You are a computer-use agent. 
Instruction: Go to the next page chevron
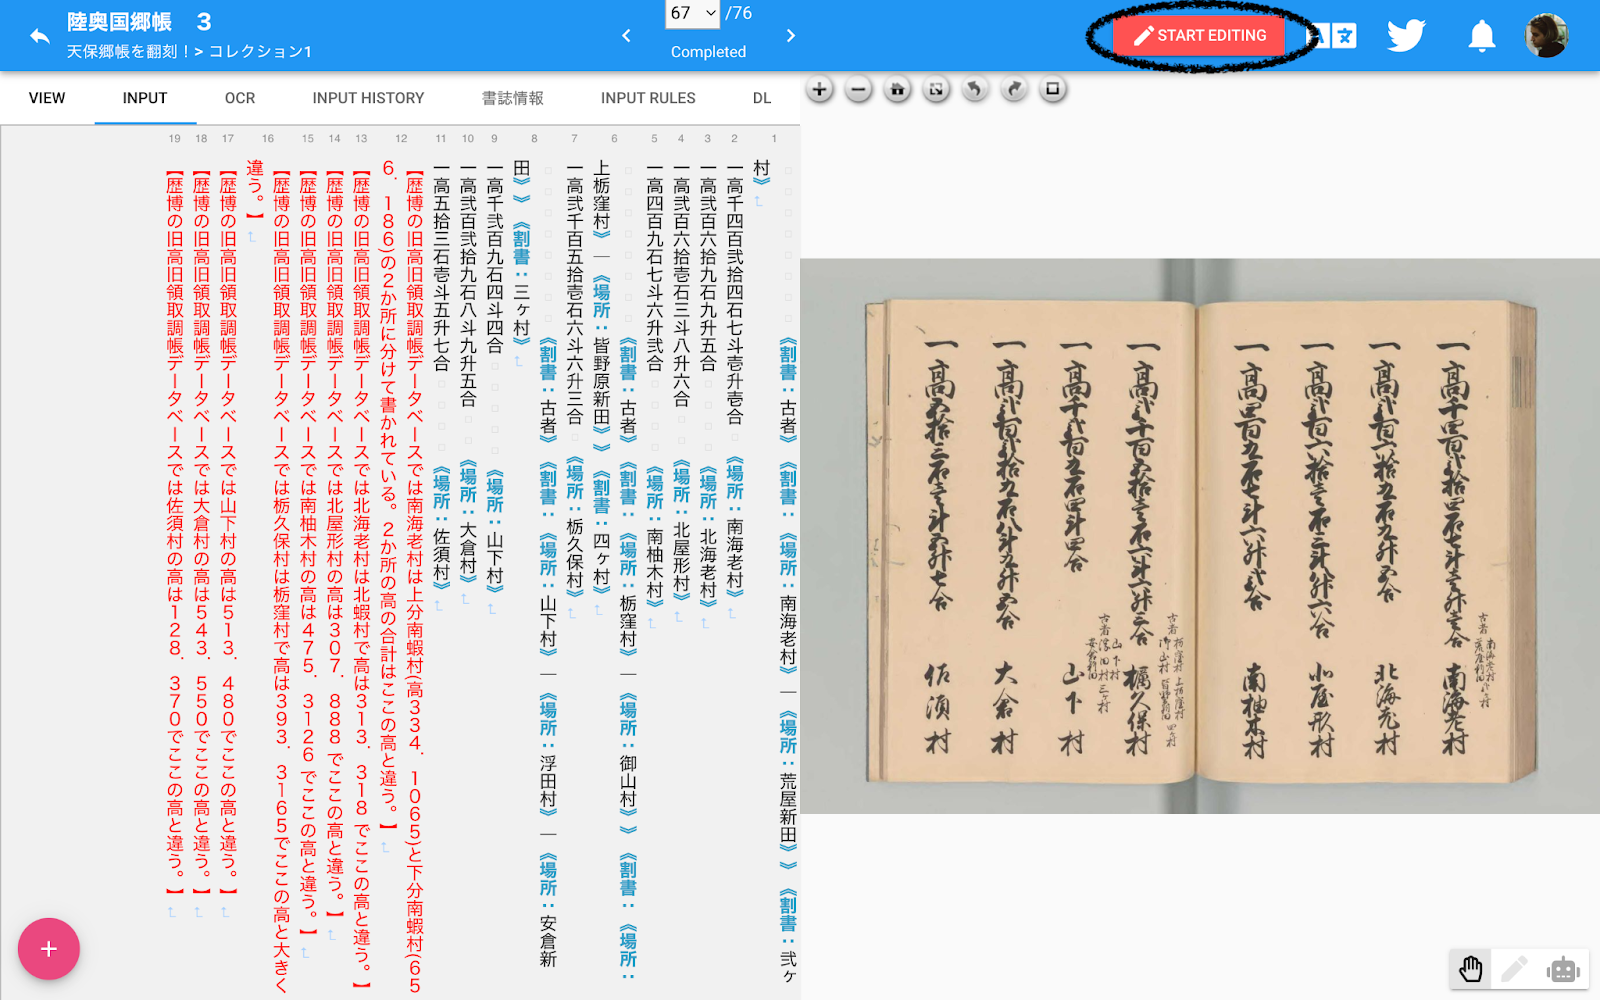[x=791, y=36]
